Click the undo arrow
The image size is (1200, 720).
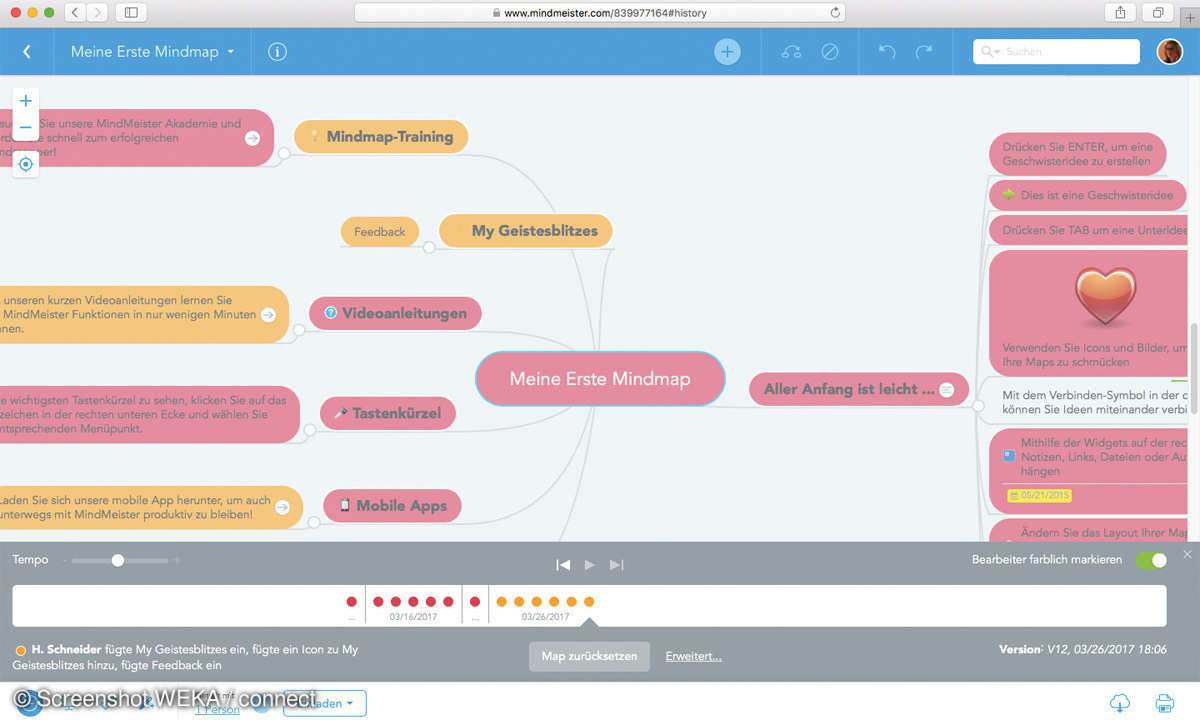point(887,52)
